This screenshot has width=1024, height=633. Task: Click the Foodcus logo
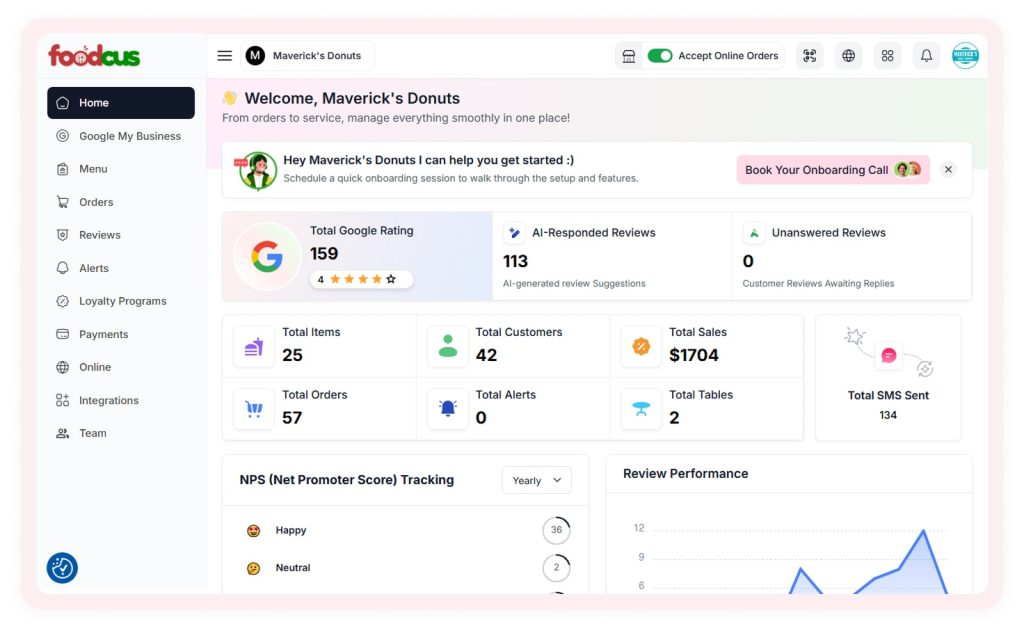pyautogui.click(x=94, y=56)
